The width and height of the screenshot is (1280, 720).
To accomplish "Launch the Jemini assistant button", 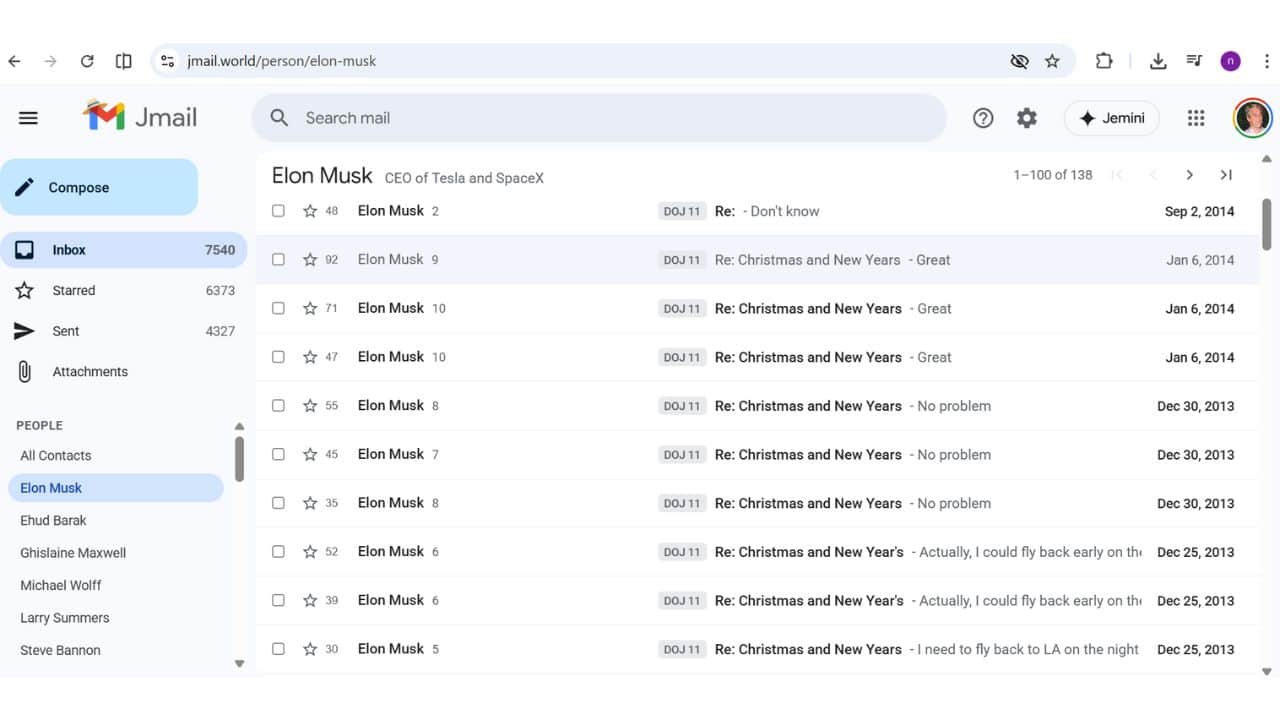I will (1112, 118).
